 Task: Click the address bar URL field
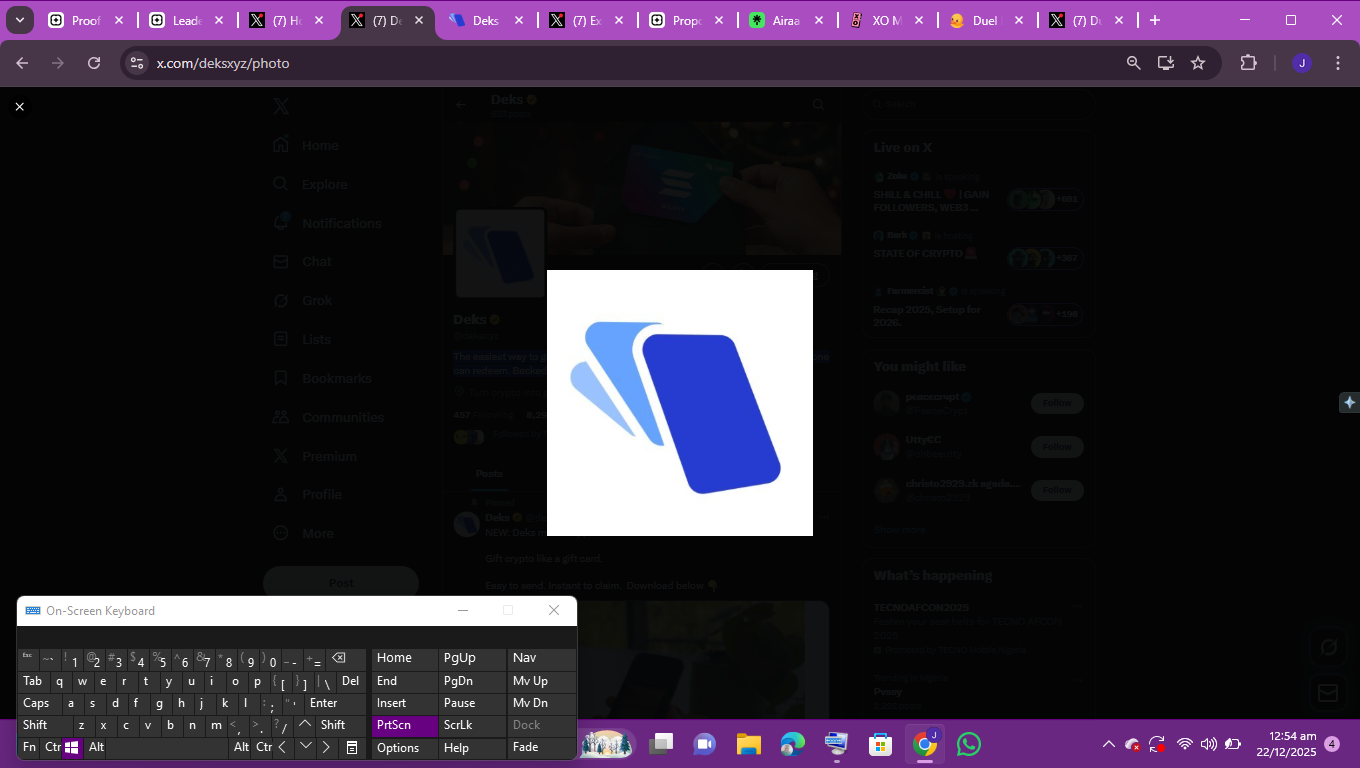tap(600, 63)
